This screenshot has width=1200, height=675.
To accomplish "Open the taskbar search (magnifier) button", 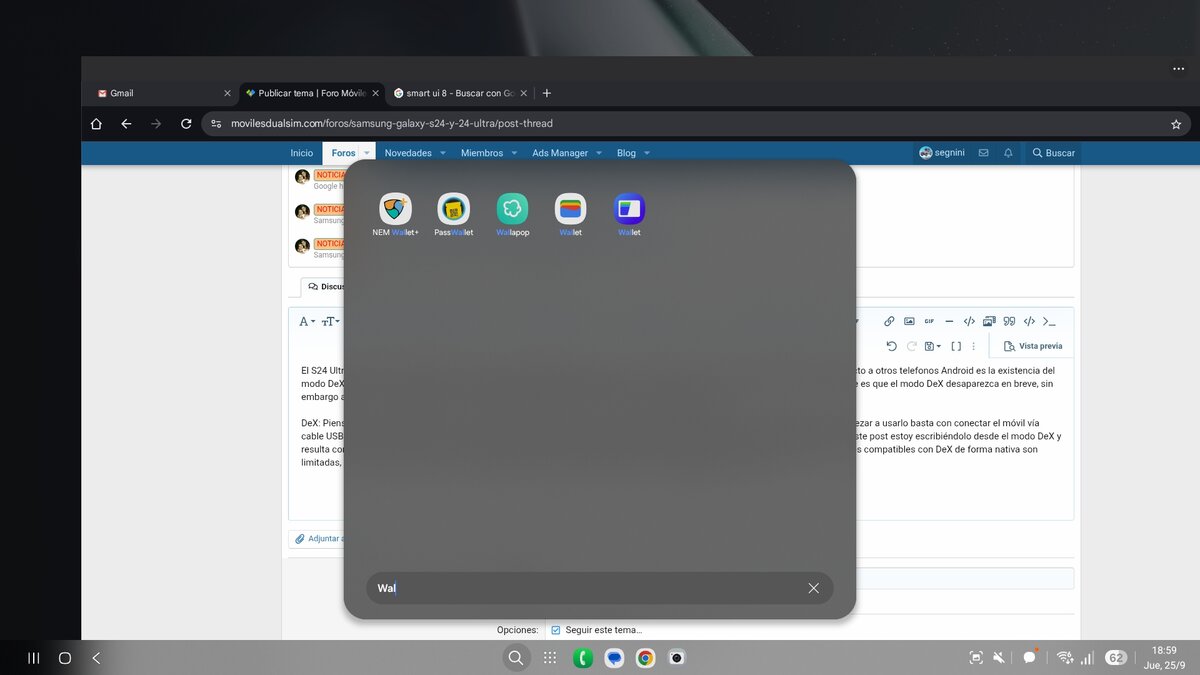I will coord(515,658).
